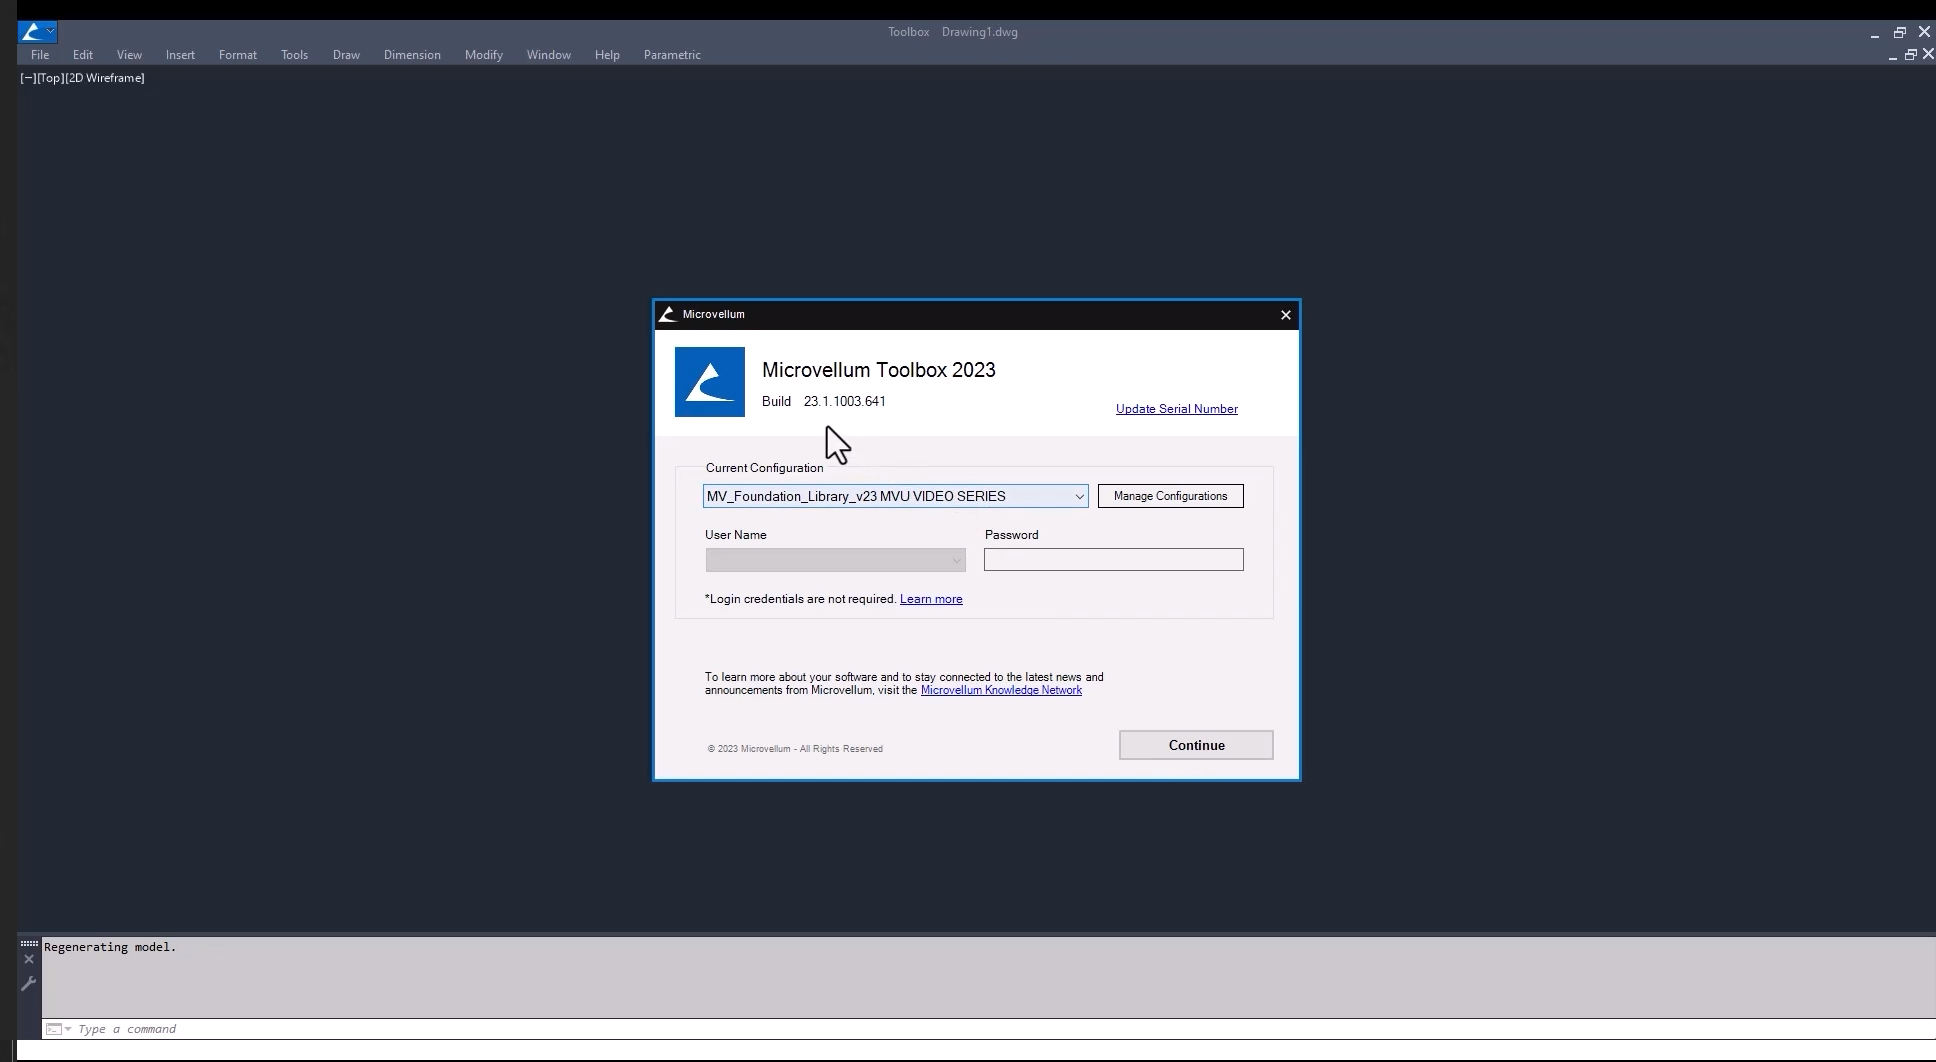Open the User Name dropdown
This screenshot has height=1062, width=1936.
[x=956, y=560]
